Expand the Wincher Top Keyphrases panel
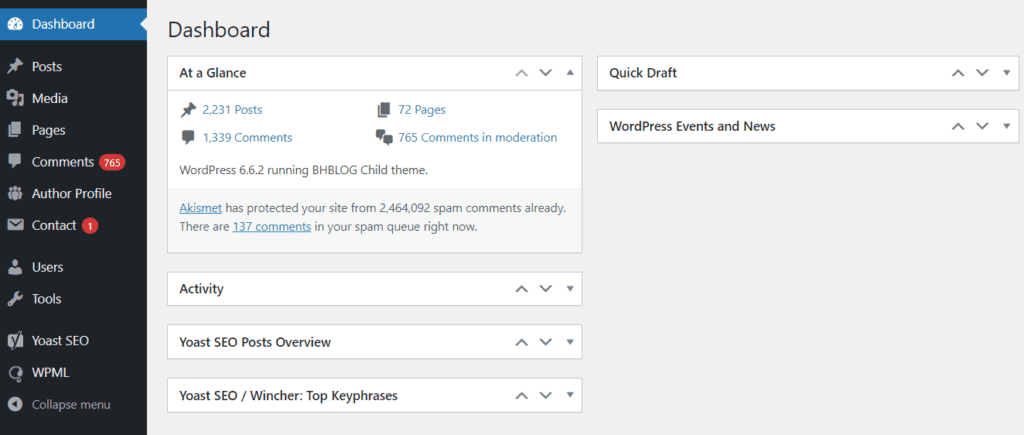1024x435 pixels. click(569, 396)
